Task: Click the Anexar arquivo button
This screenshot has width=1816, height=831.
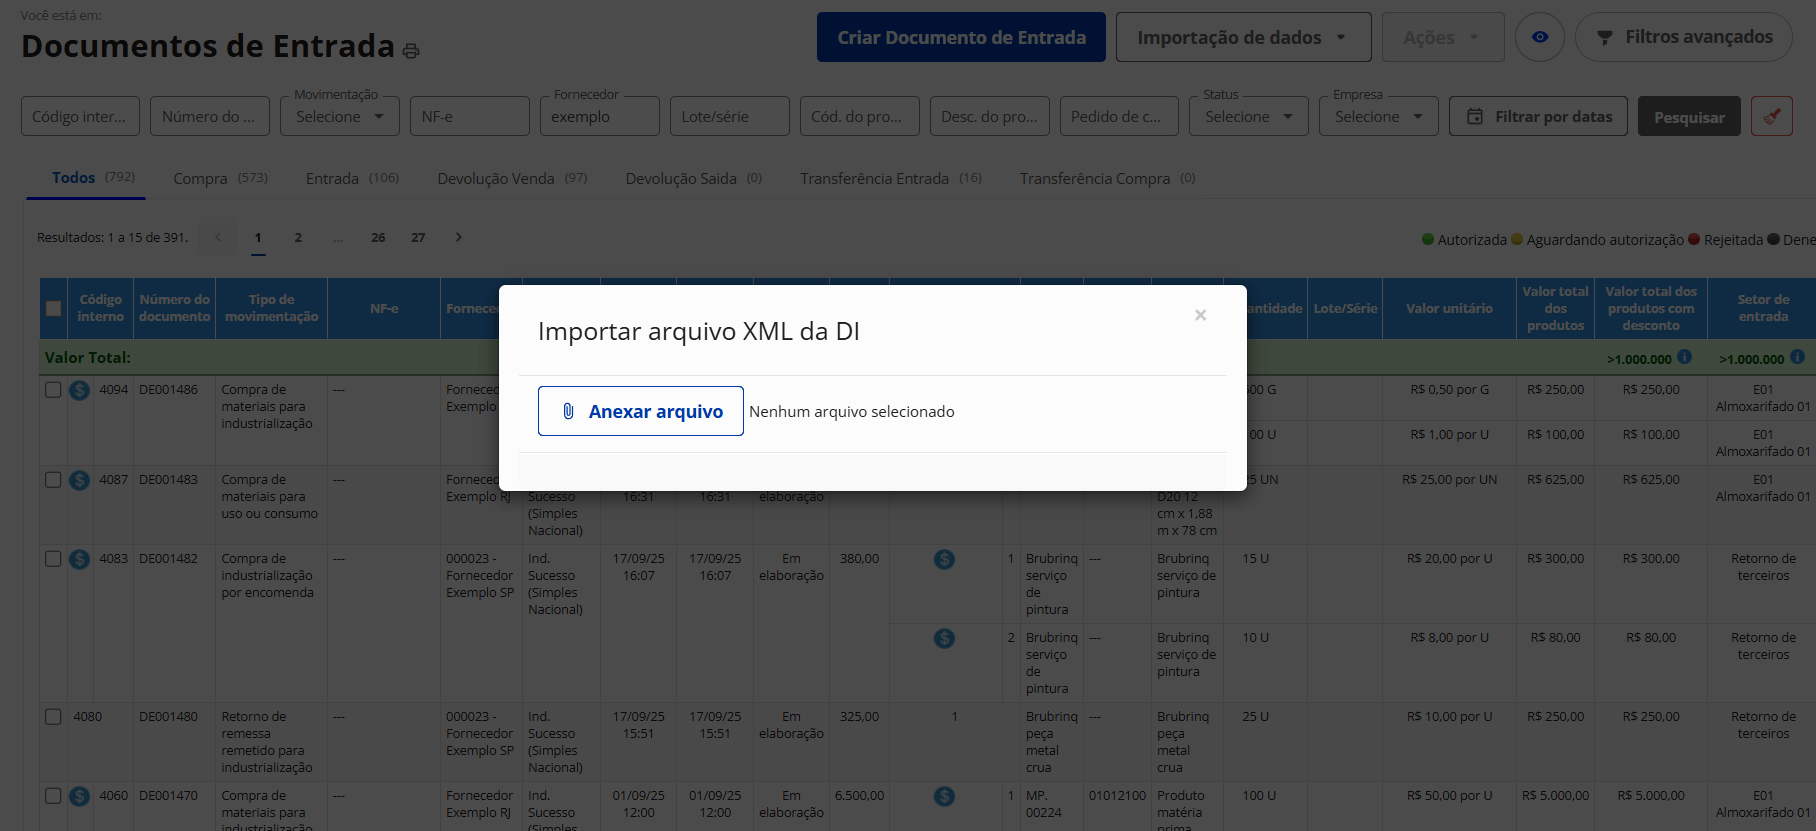Action: (640, 411)
